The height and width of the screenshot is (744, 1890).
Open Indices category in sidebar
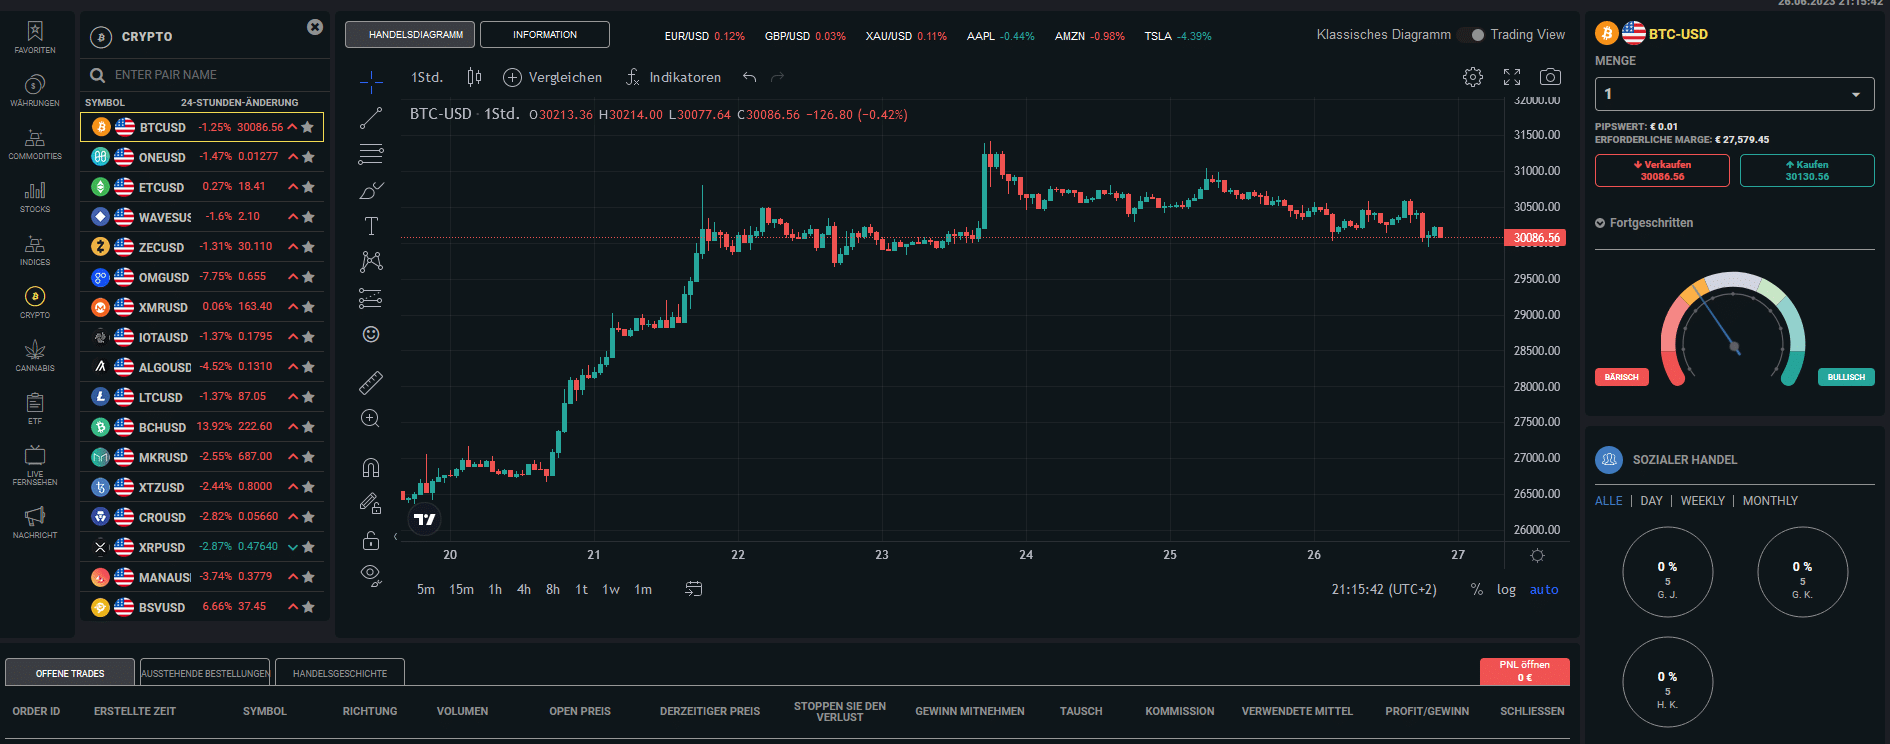(35, 250)
